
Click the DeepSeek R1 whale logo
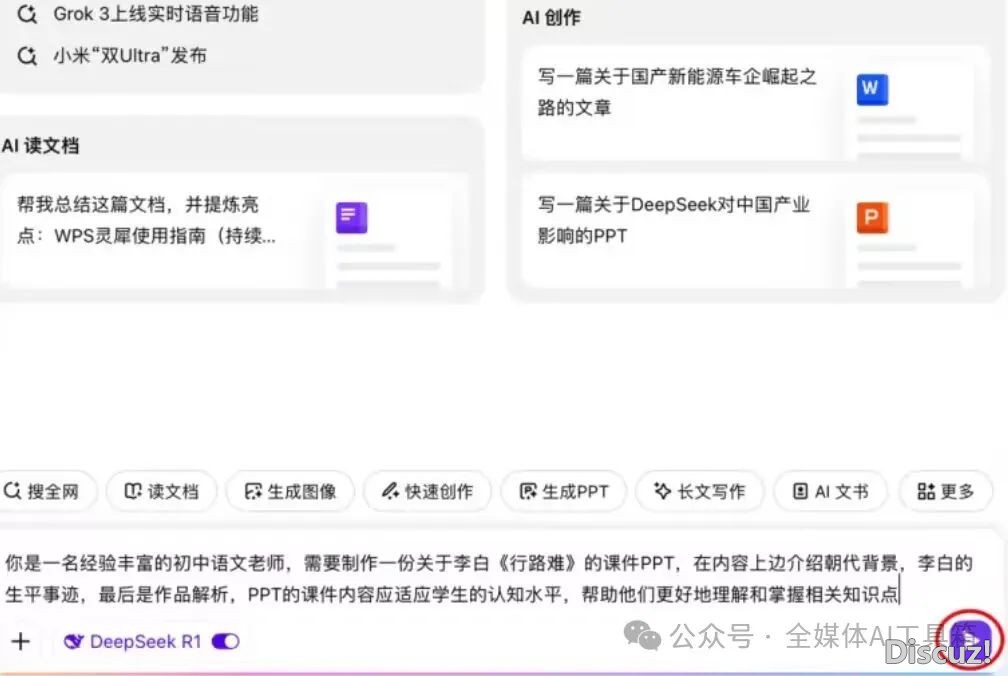(73, 641)
